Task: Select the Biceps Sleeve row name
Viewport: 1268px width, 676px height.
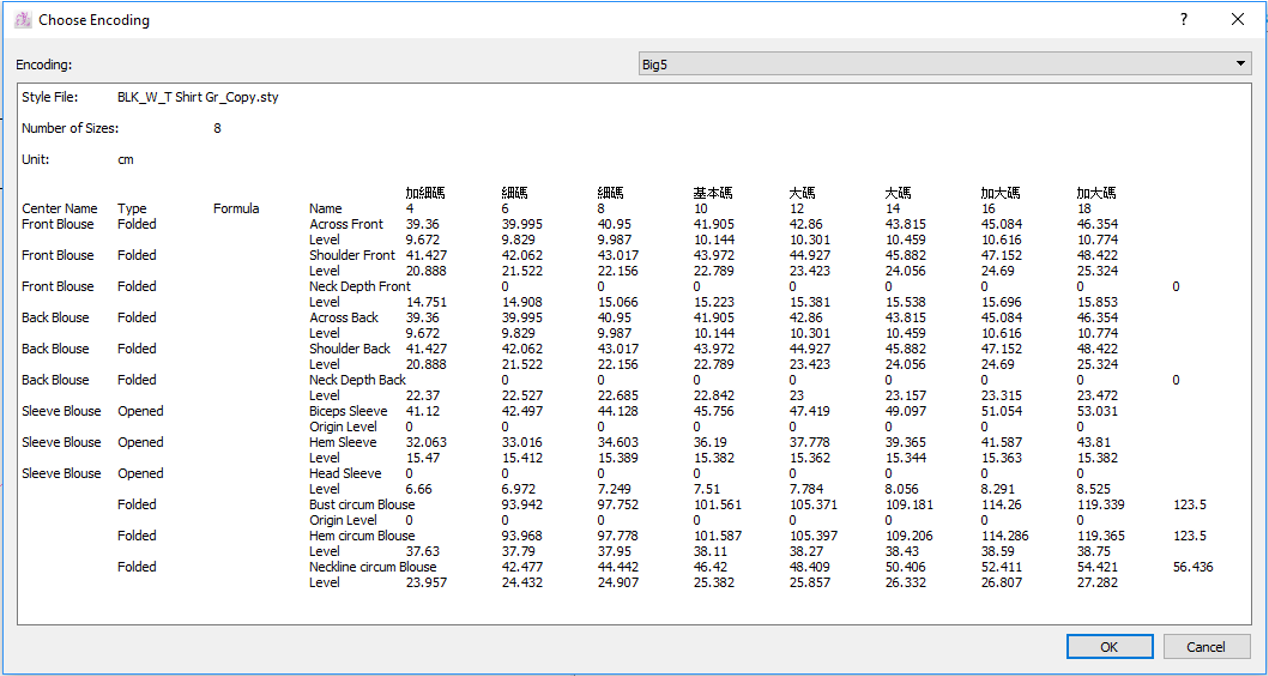Action: click(x=348, y=411)
